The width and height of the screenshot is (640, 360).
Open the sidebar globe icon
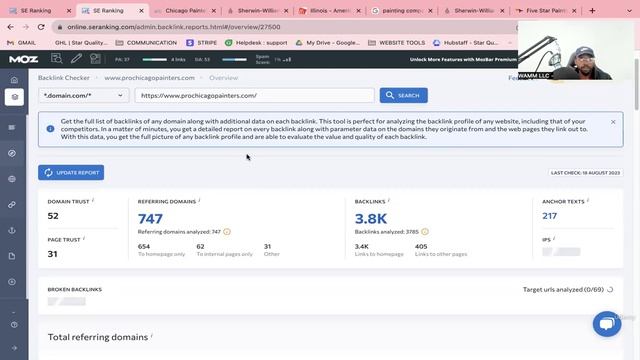(12, 179)
